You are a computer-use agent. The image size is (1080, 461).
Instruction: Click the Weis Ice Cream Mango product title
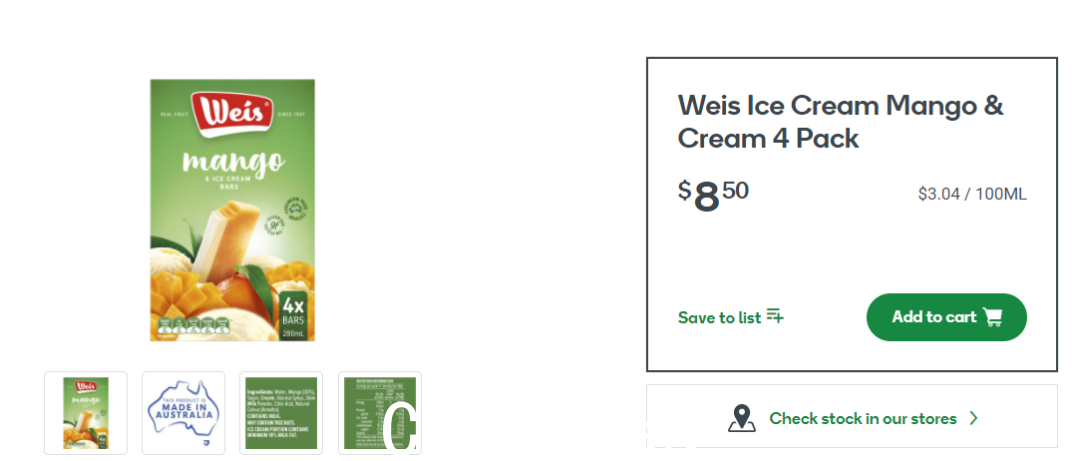coord(840,122)
